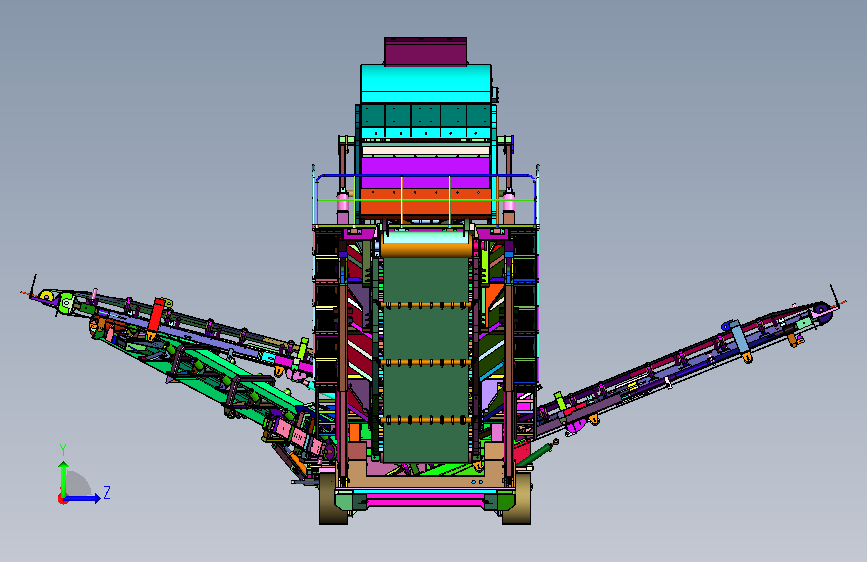Select the right wheel at machine base
Viewport: 867px width, 562px height.
tap(516, 498)
